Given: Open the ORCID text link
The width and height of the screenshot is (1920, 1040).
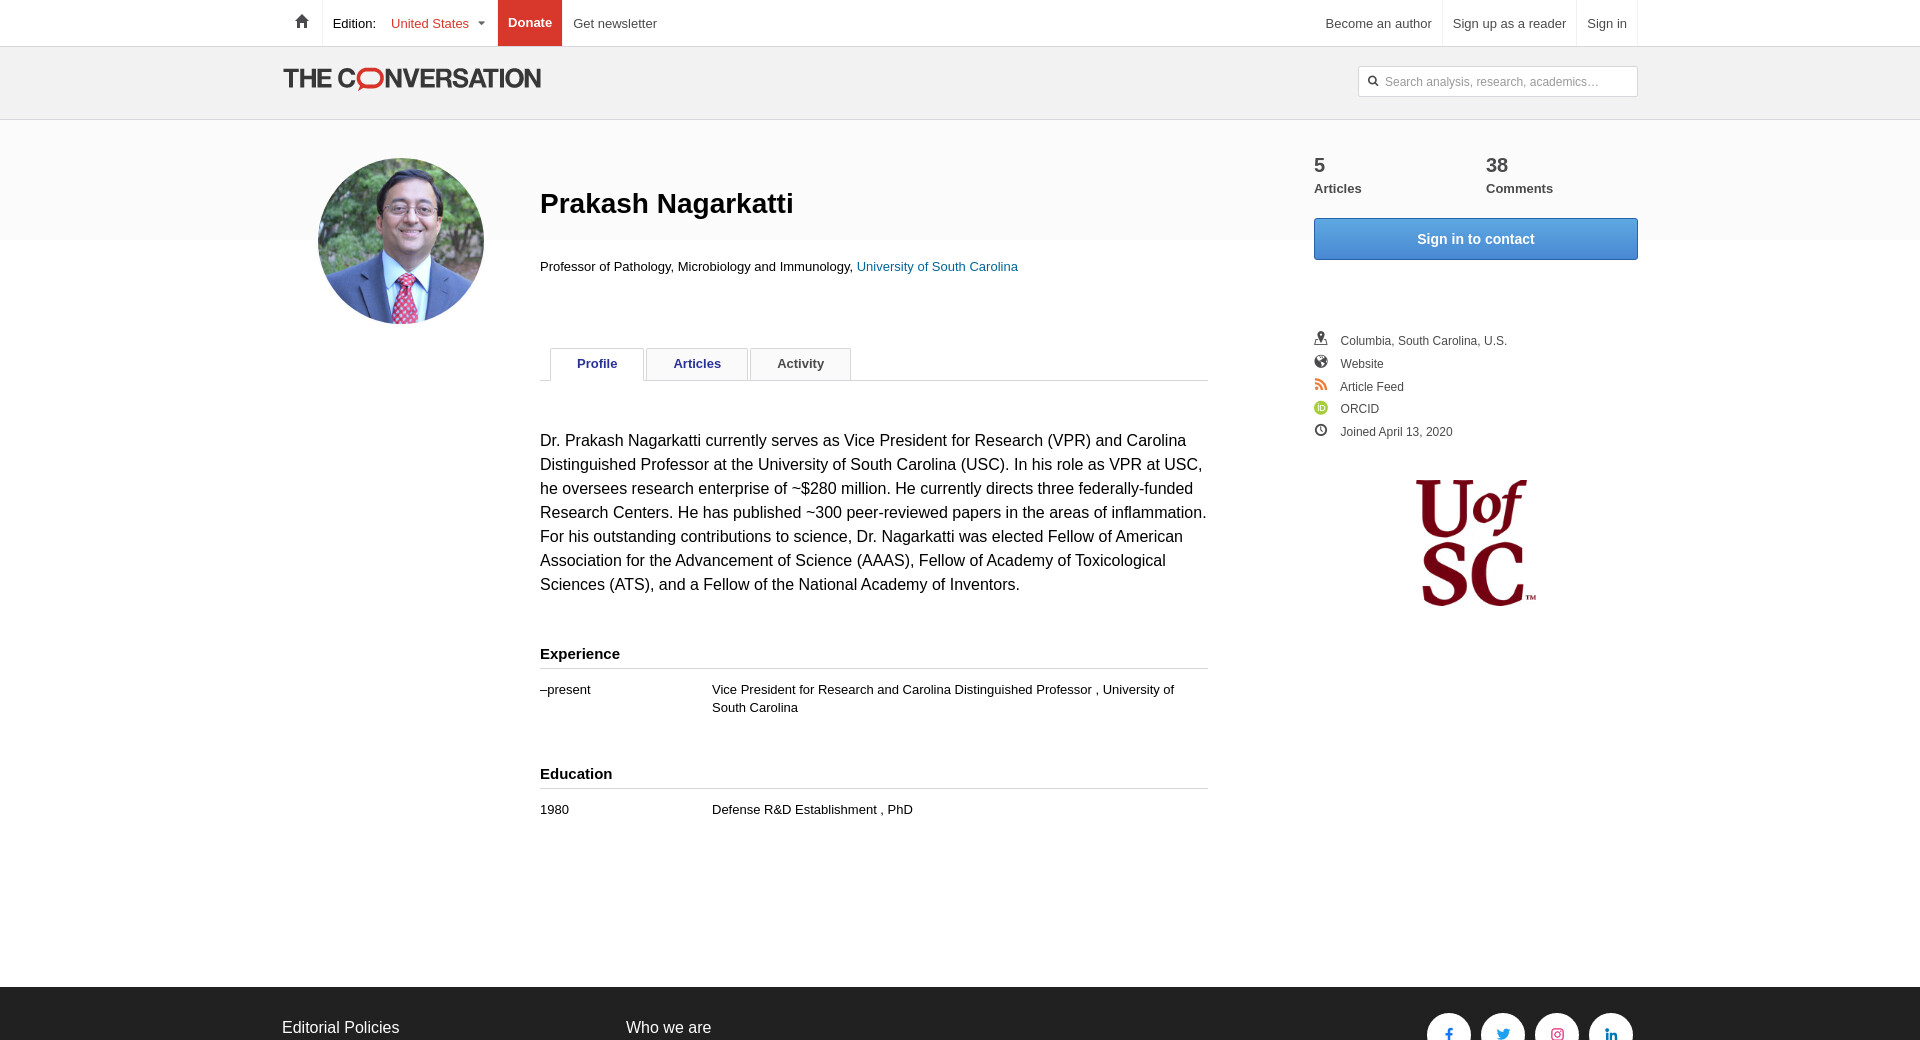Looking at the screenshot, I should (x=1360, y=409).
